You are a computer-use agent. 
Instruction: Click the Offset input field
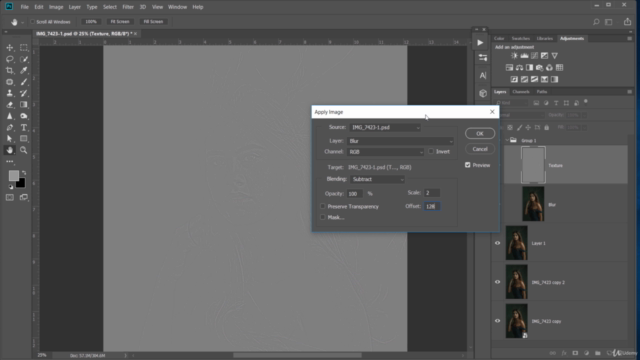coord(432,207)
